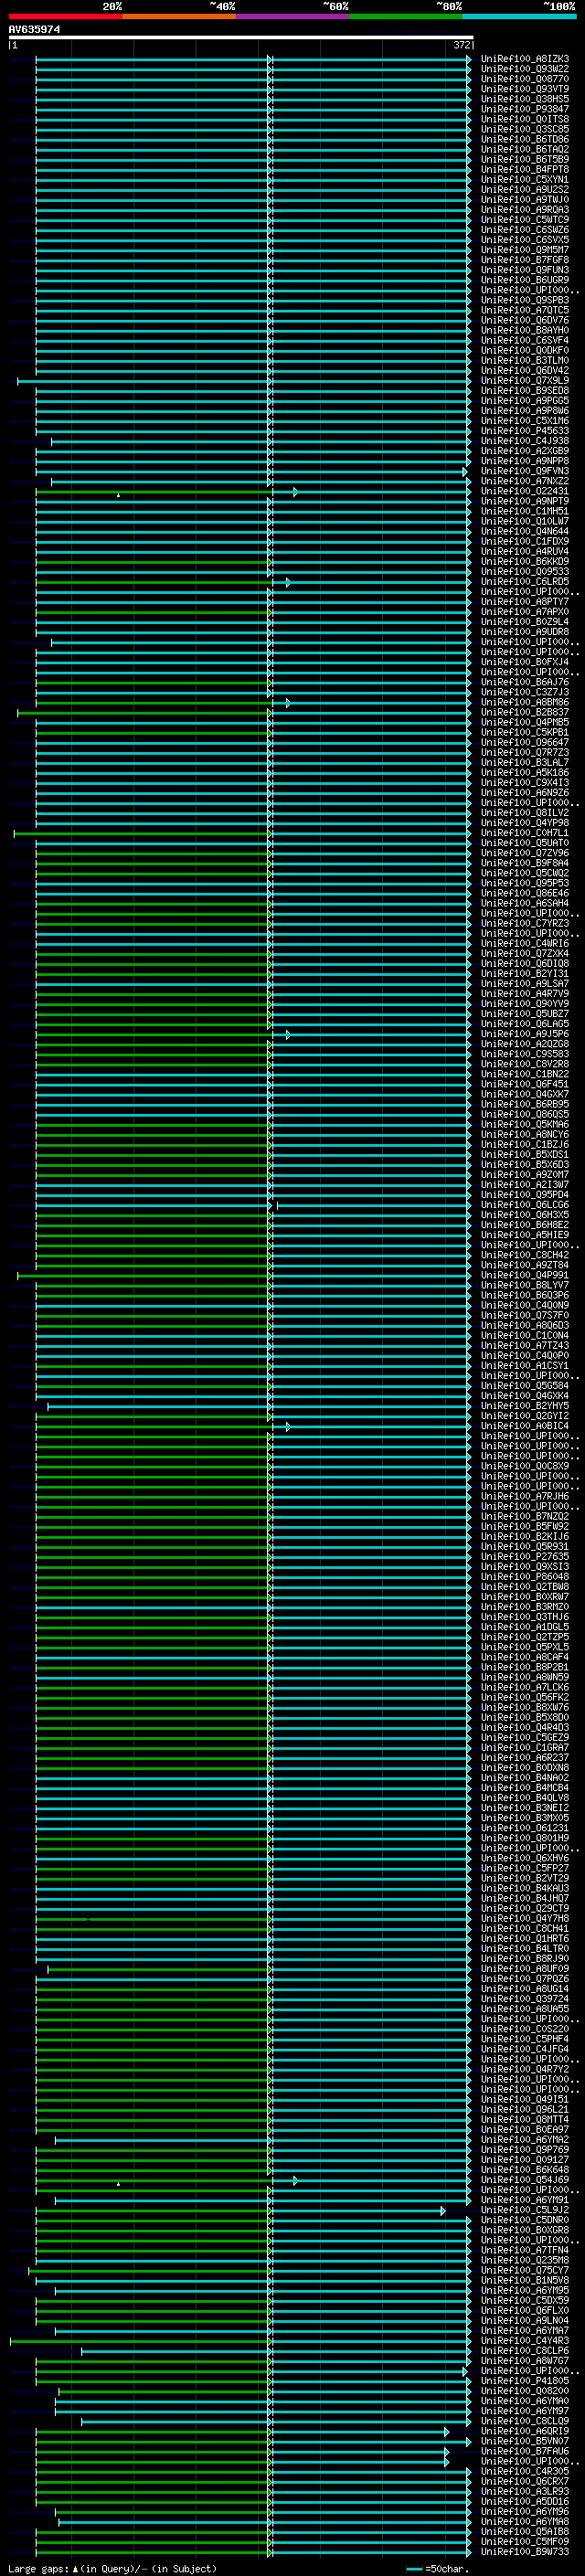The image size is (585, 2576).
Task: Select the UniRef100_B2B837 label
Action: click(x=525, y=712)
